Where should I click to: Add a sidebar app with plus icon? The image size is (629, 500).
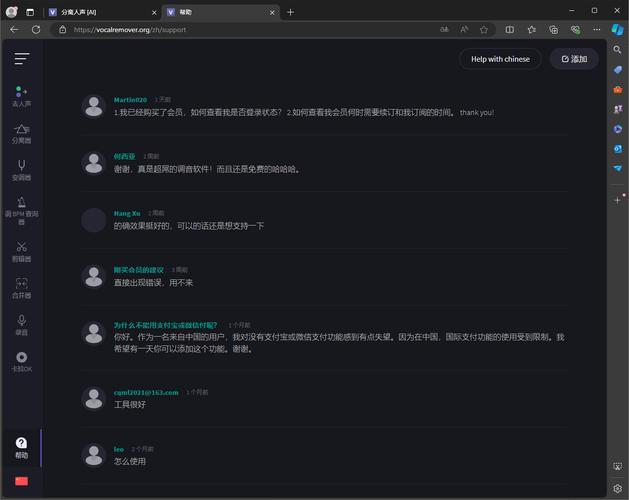[x=617, y=200]
